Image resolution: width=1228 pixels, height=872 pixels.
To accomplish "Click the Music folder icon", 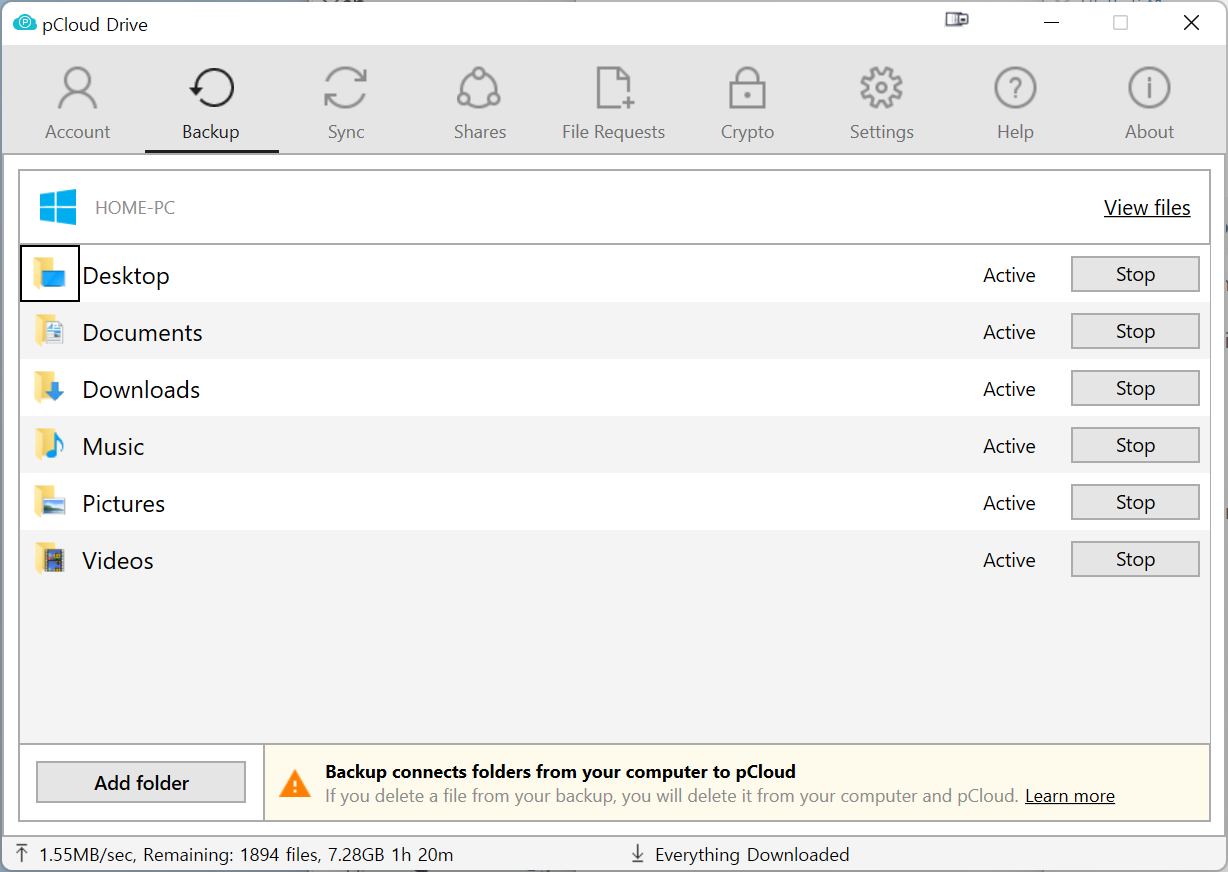I will click(50, 445).
